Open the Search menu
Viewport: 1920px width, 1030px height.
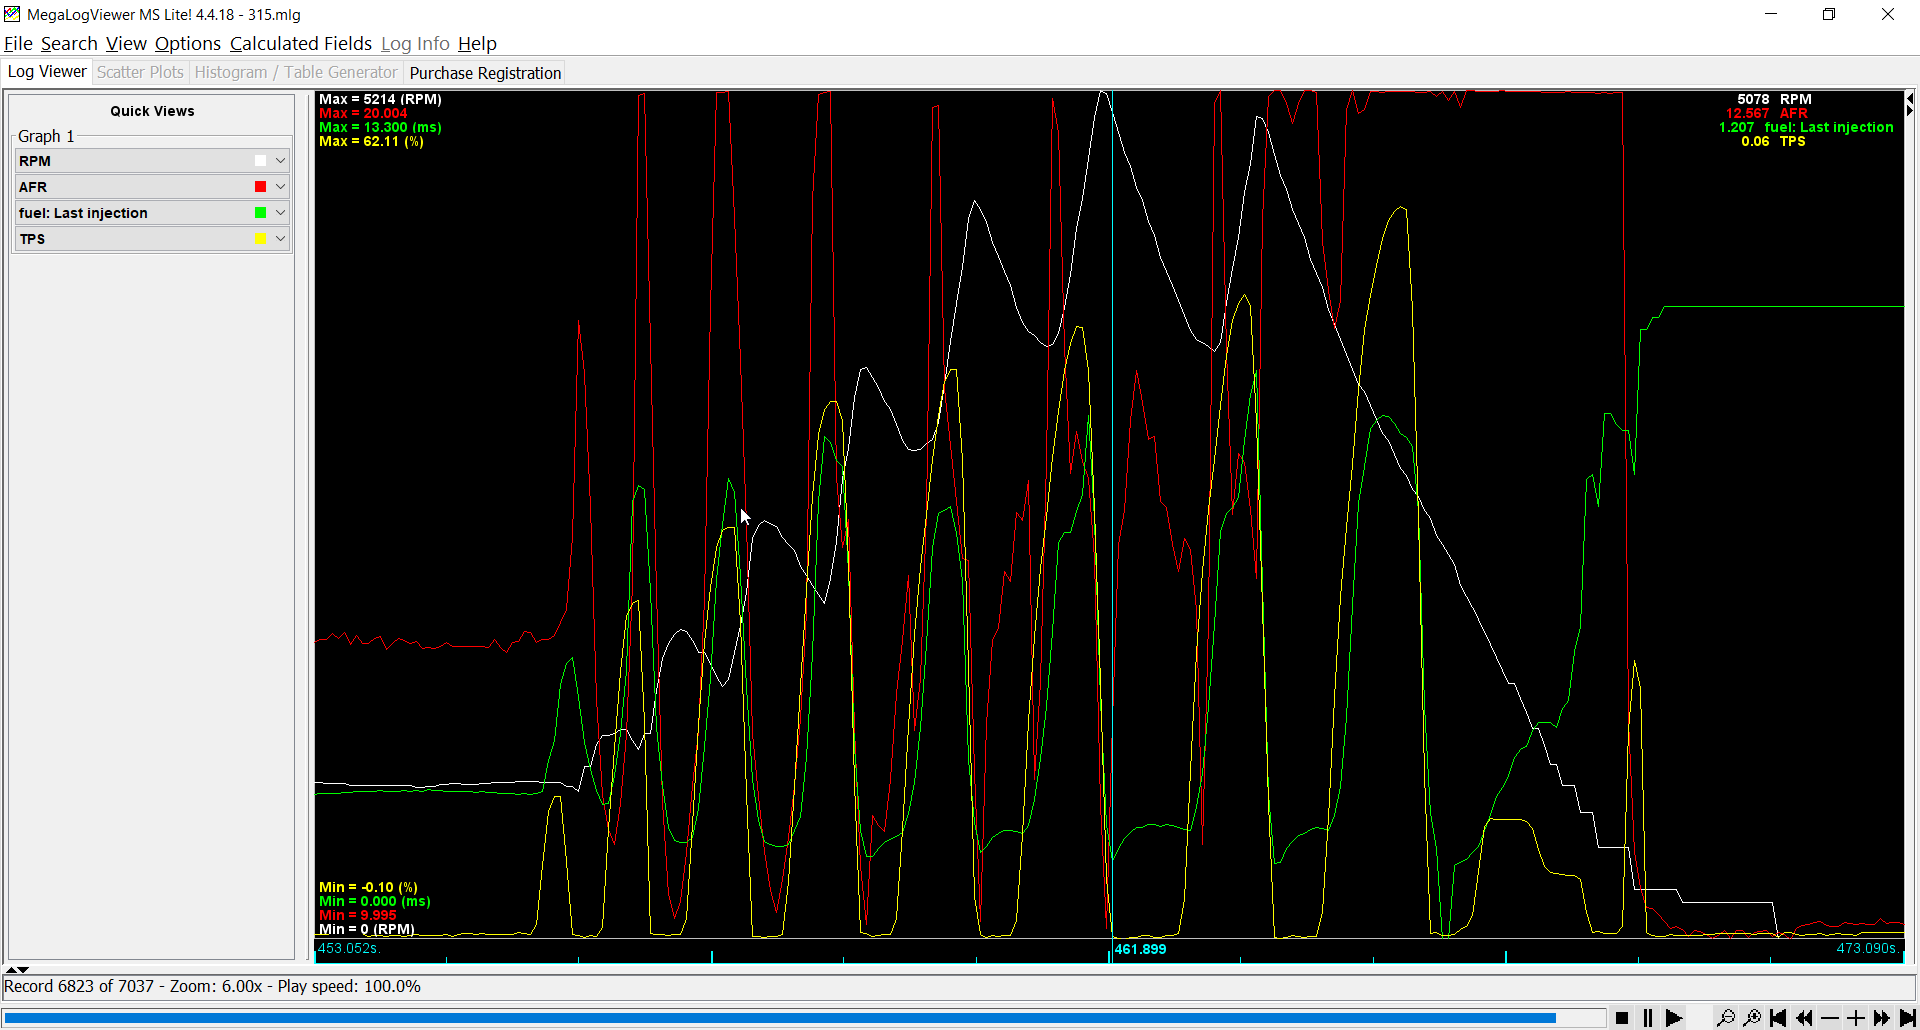click(69, 44)
